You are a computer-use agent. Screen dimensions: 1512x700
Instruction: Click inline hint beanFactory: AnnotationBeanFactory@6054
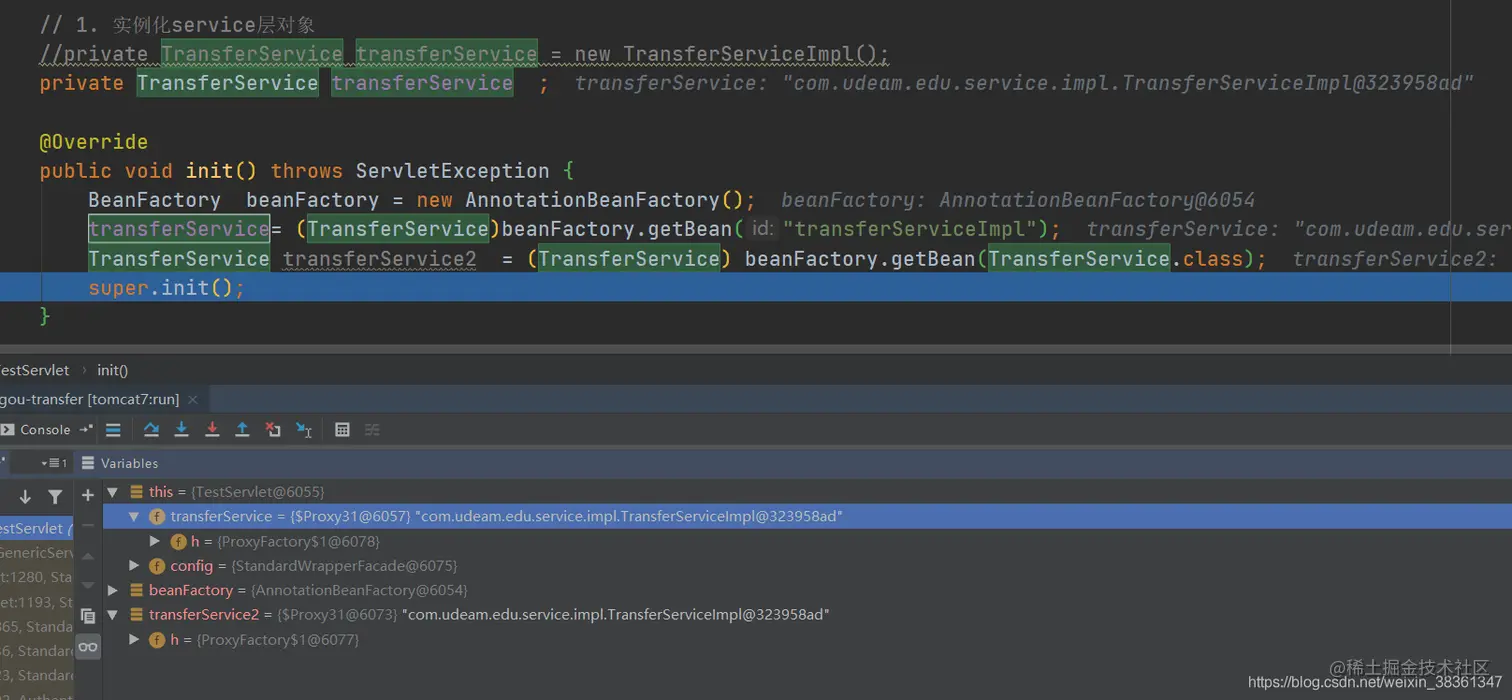1018,200
